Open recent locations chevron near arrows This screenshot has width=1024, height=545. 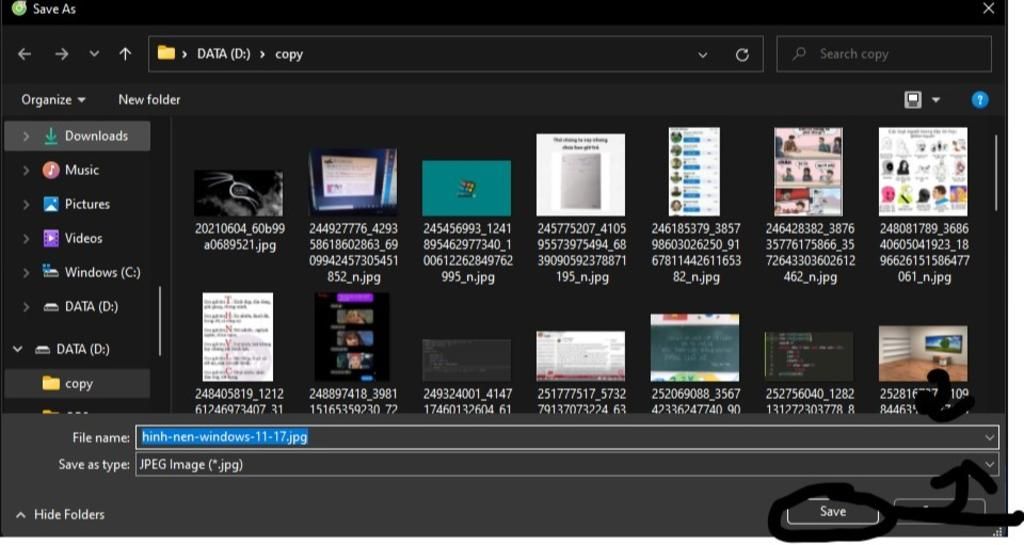(94, 54)
